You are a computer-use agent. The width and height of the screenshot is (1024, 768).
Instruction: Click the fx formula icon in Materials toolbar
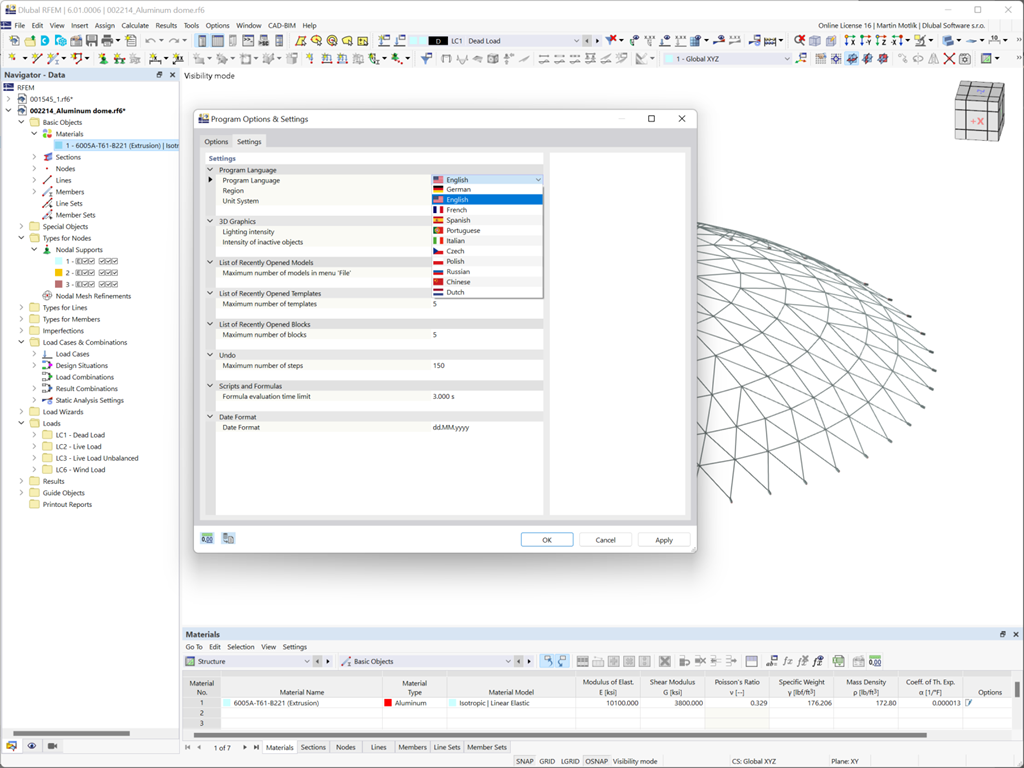point(788,662)
